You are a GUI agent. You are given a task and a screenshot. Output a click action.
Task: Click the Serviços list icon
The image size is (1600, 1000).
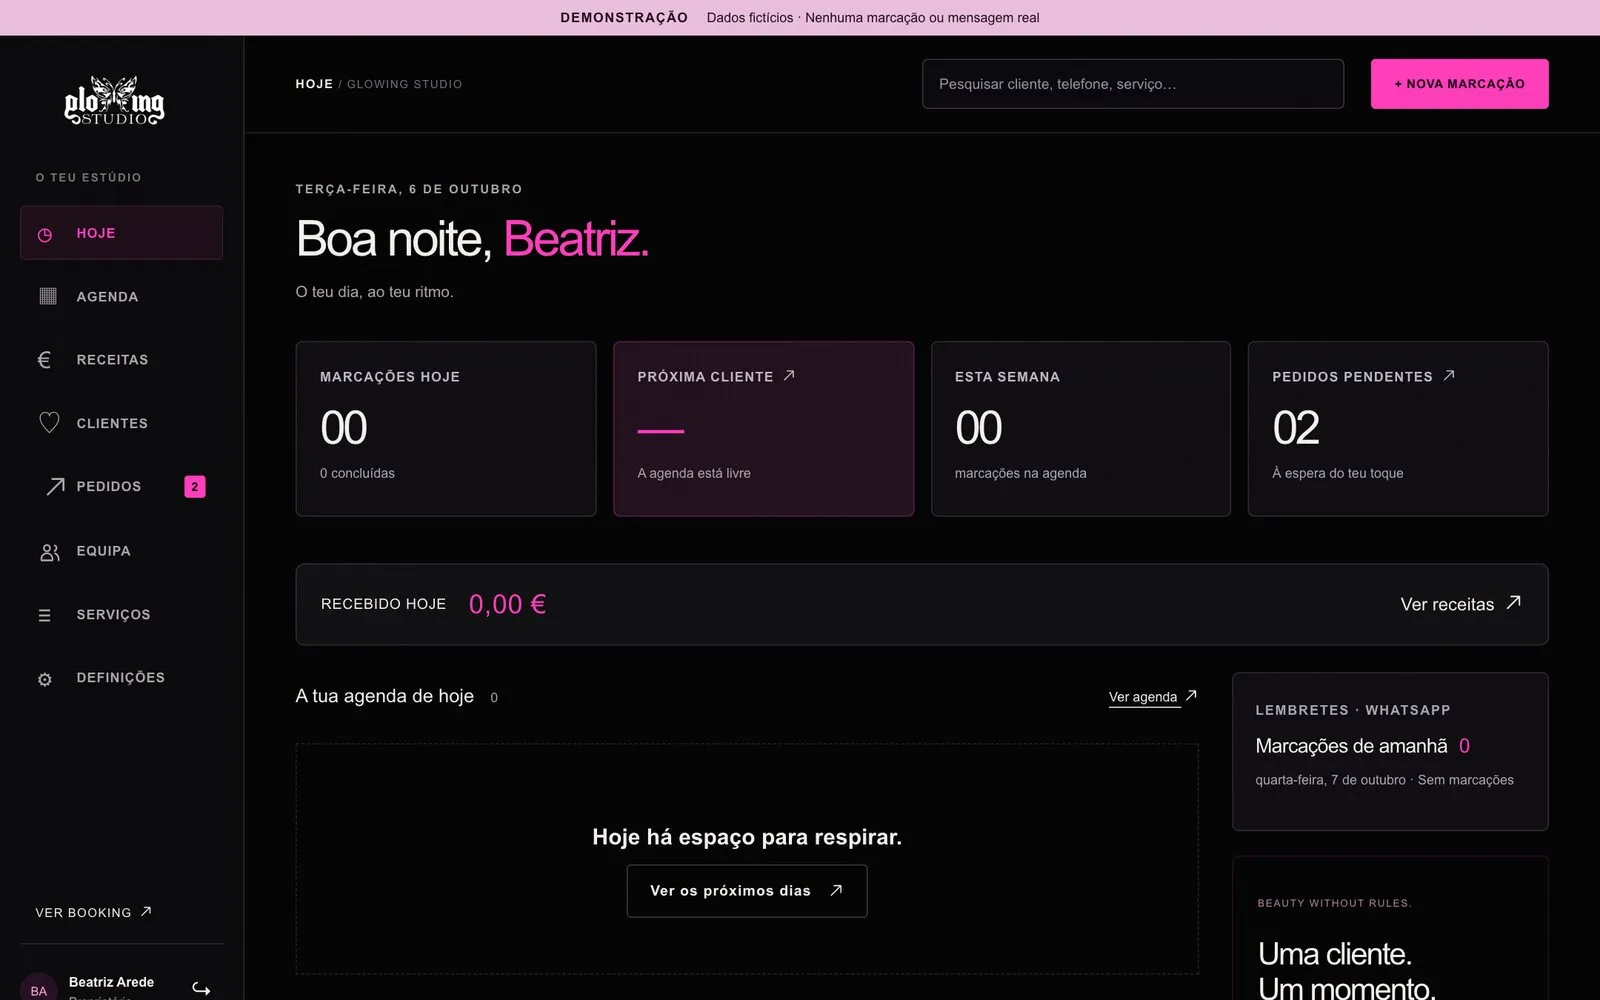(44, 615)
